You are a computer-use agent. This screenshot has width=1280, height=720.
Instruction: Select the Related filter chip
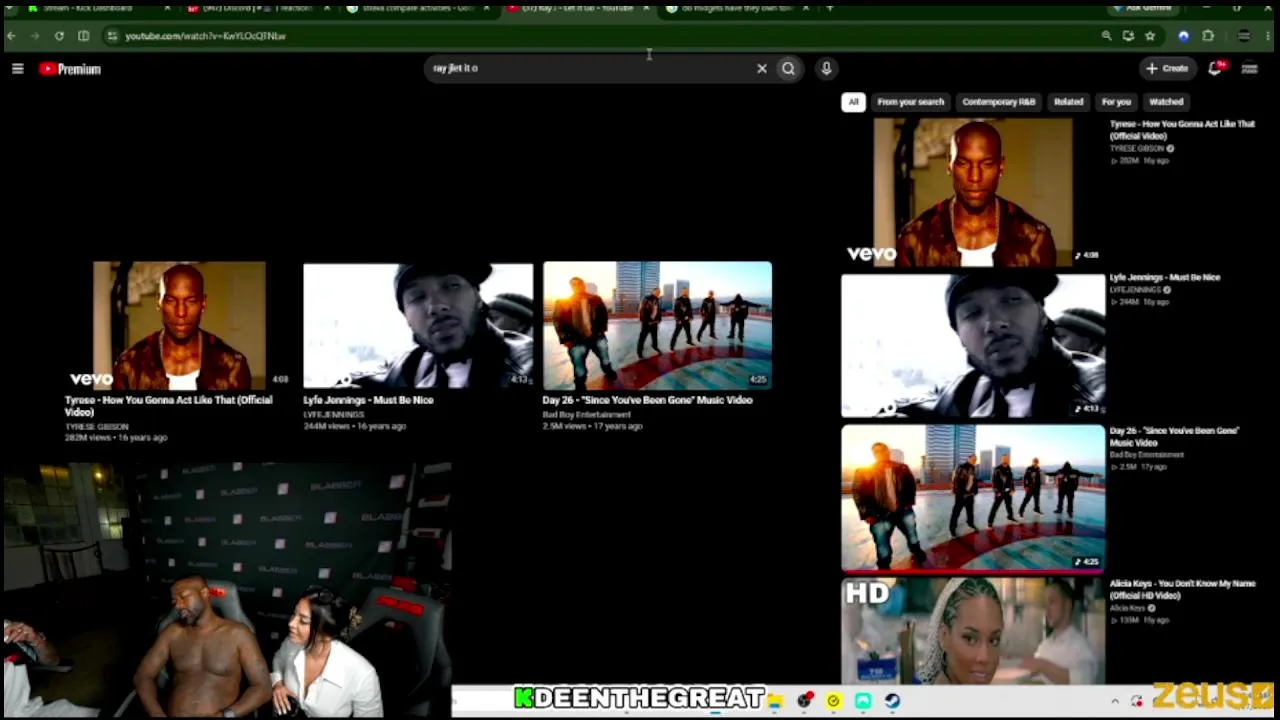pyautogui.click(x=1068, y=102)
